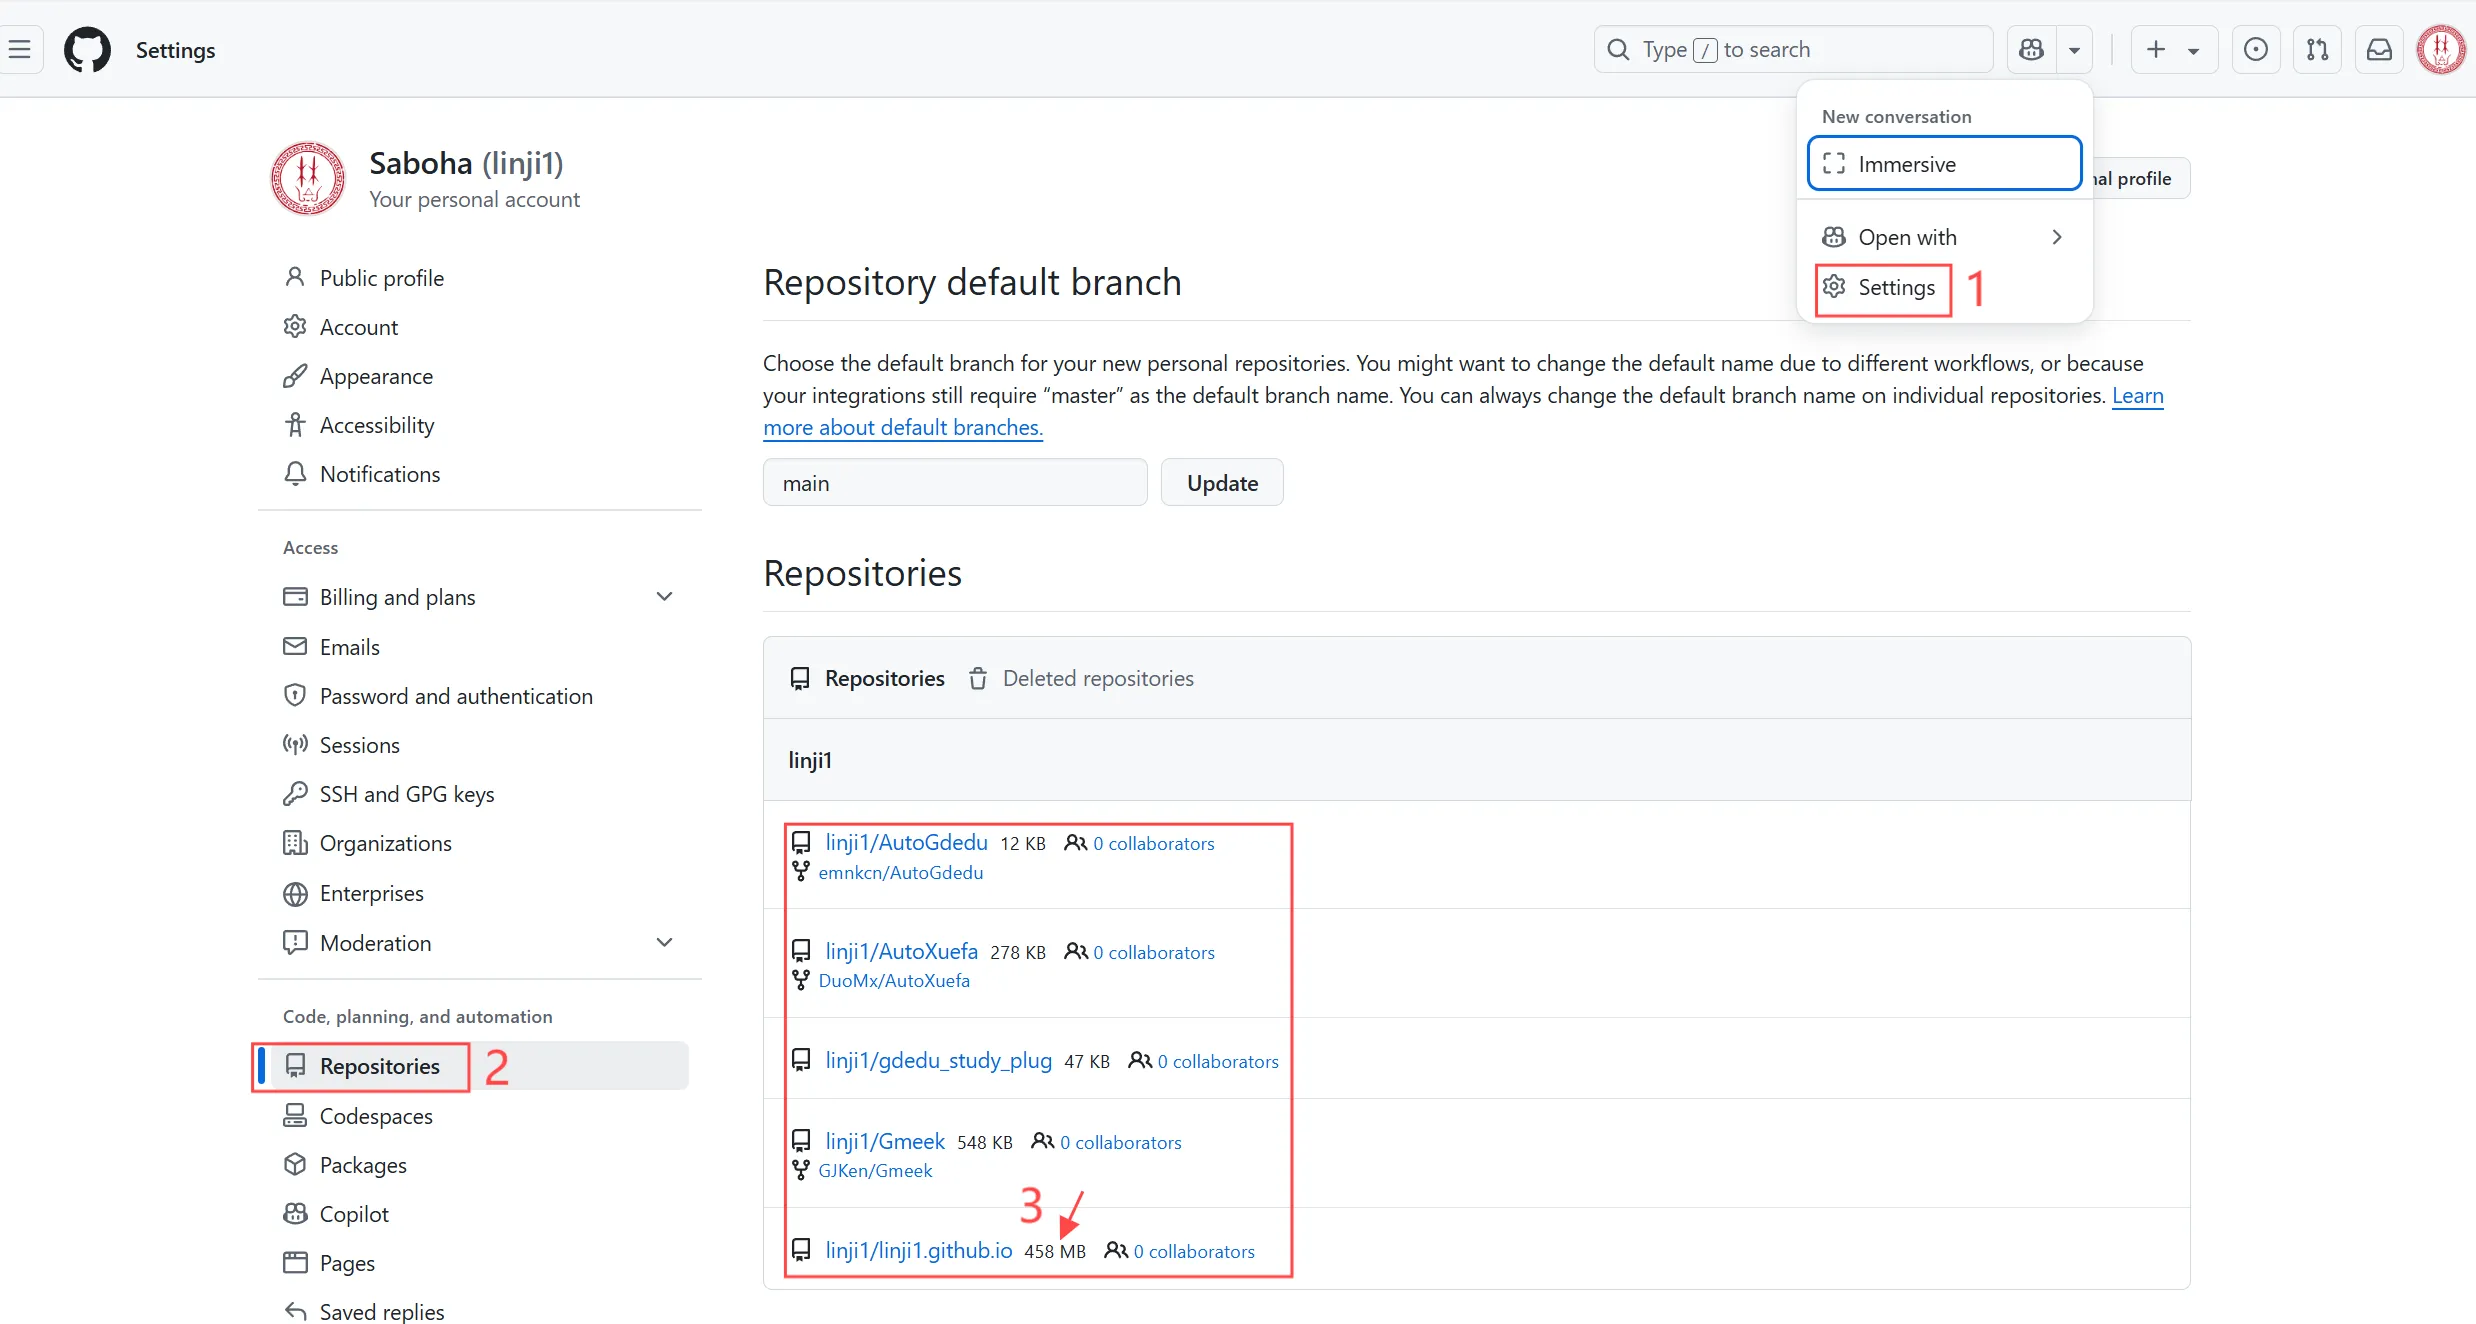2476x1324 pixels.
Task: Open the hamburger navigation menu
Action: 20,49
